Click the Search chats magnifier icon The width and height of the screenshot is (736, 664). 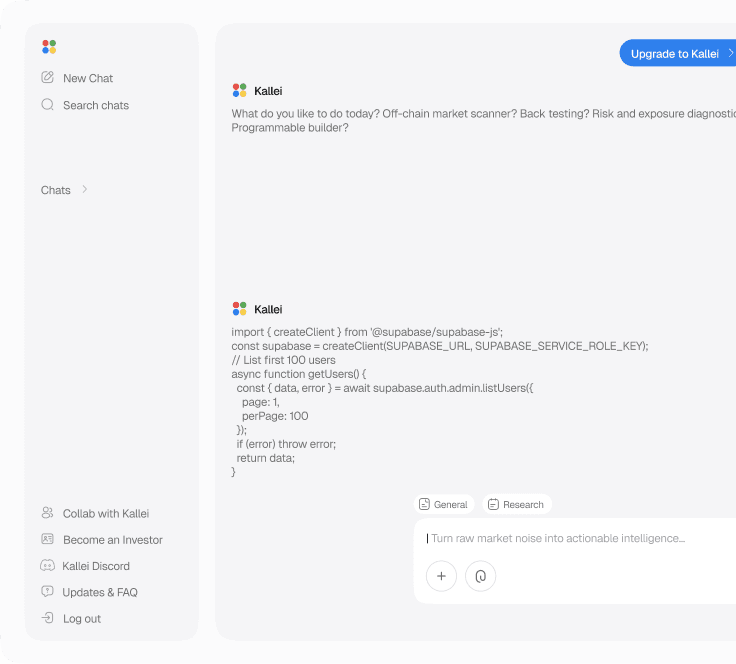[47, 104]
